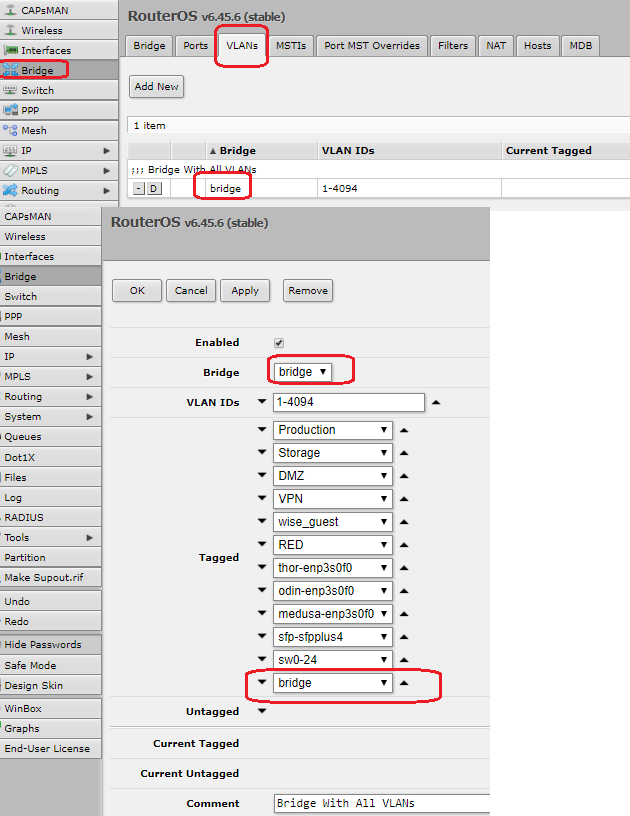Click the Add New button
Screen dimensions: 630x816
(157, 86)
